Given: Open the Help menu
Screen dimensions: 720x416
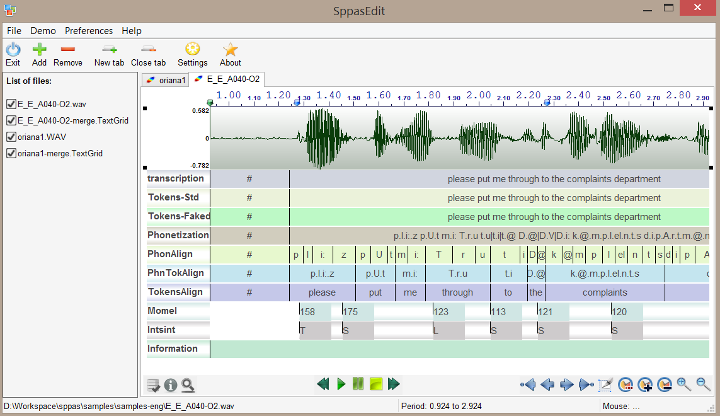Looking at the screenshot, I should pyautogui.click(x=131, y=31).
